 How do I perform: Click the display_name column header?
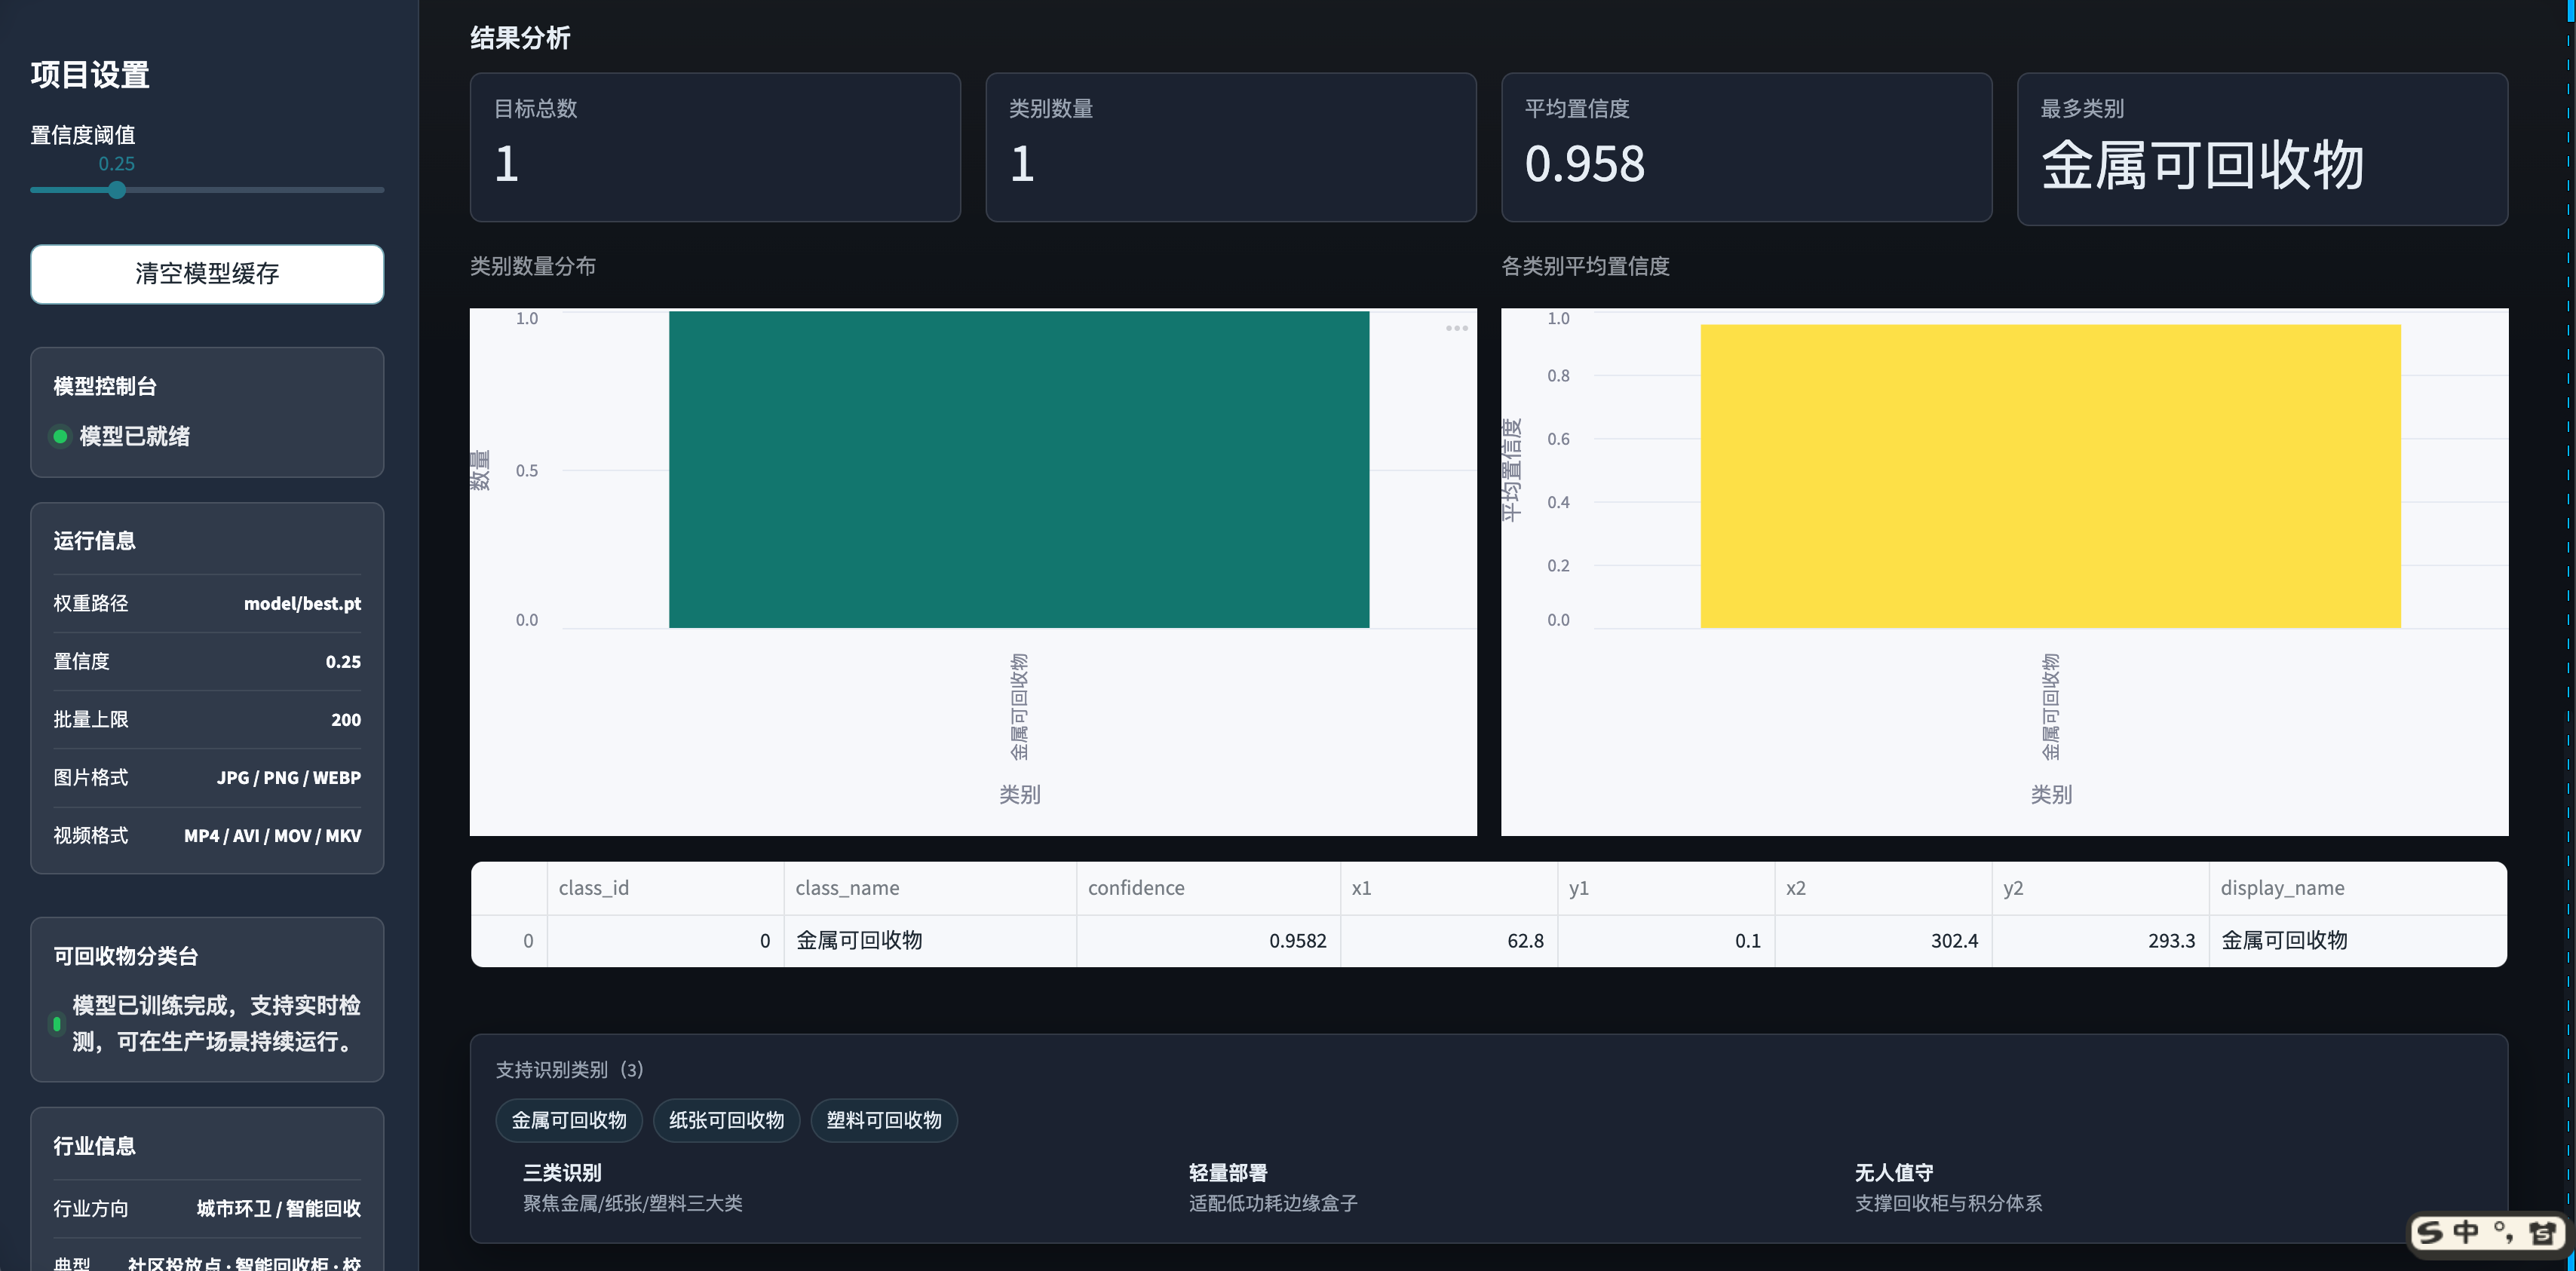click(2358, 888)
